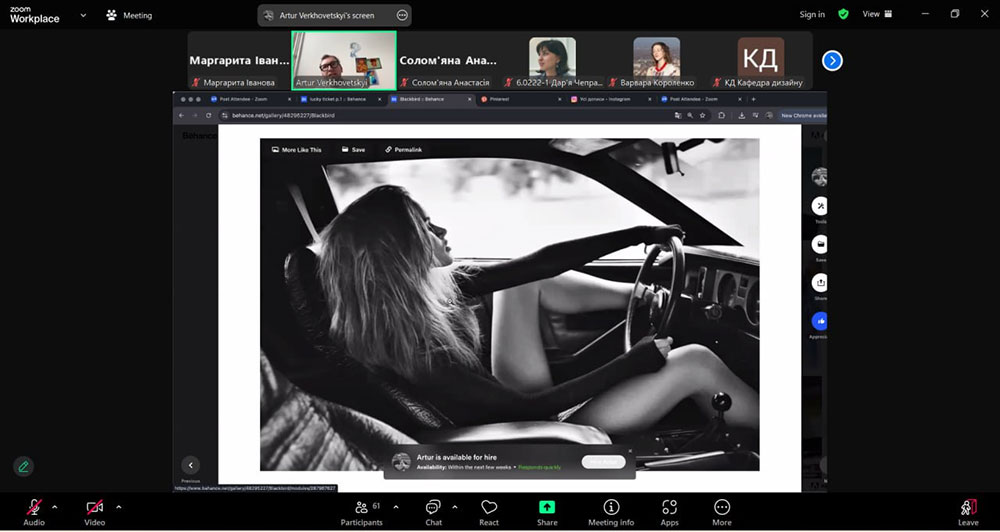Bookmark page with star icon

(702, 115)
